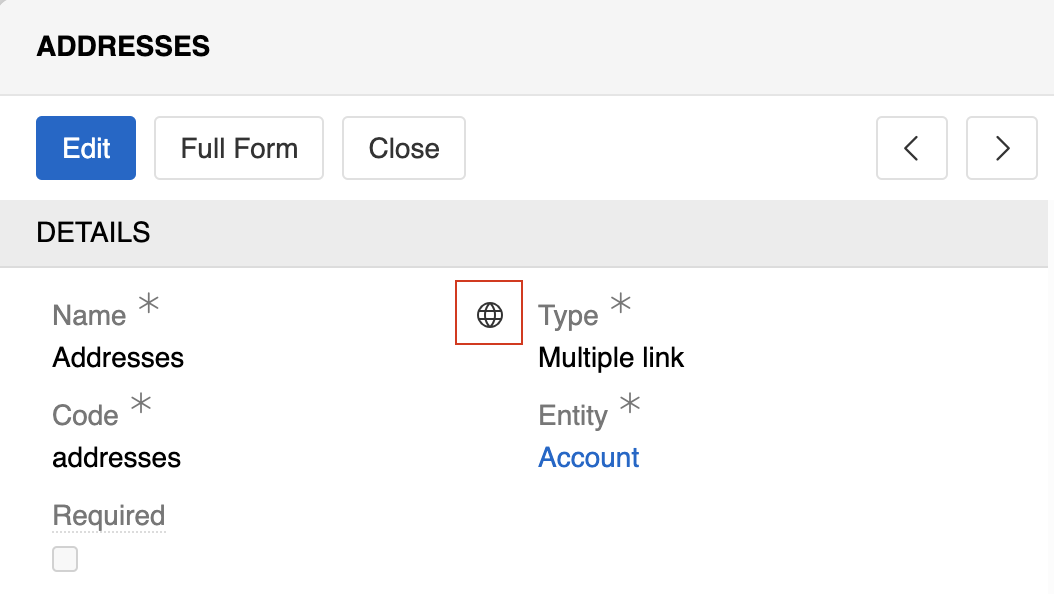Click the 'Multiple link' type value

coord(611,357)
